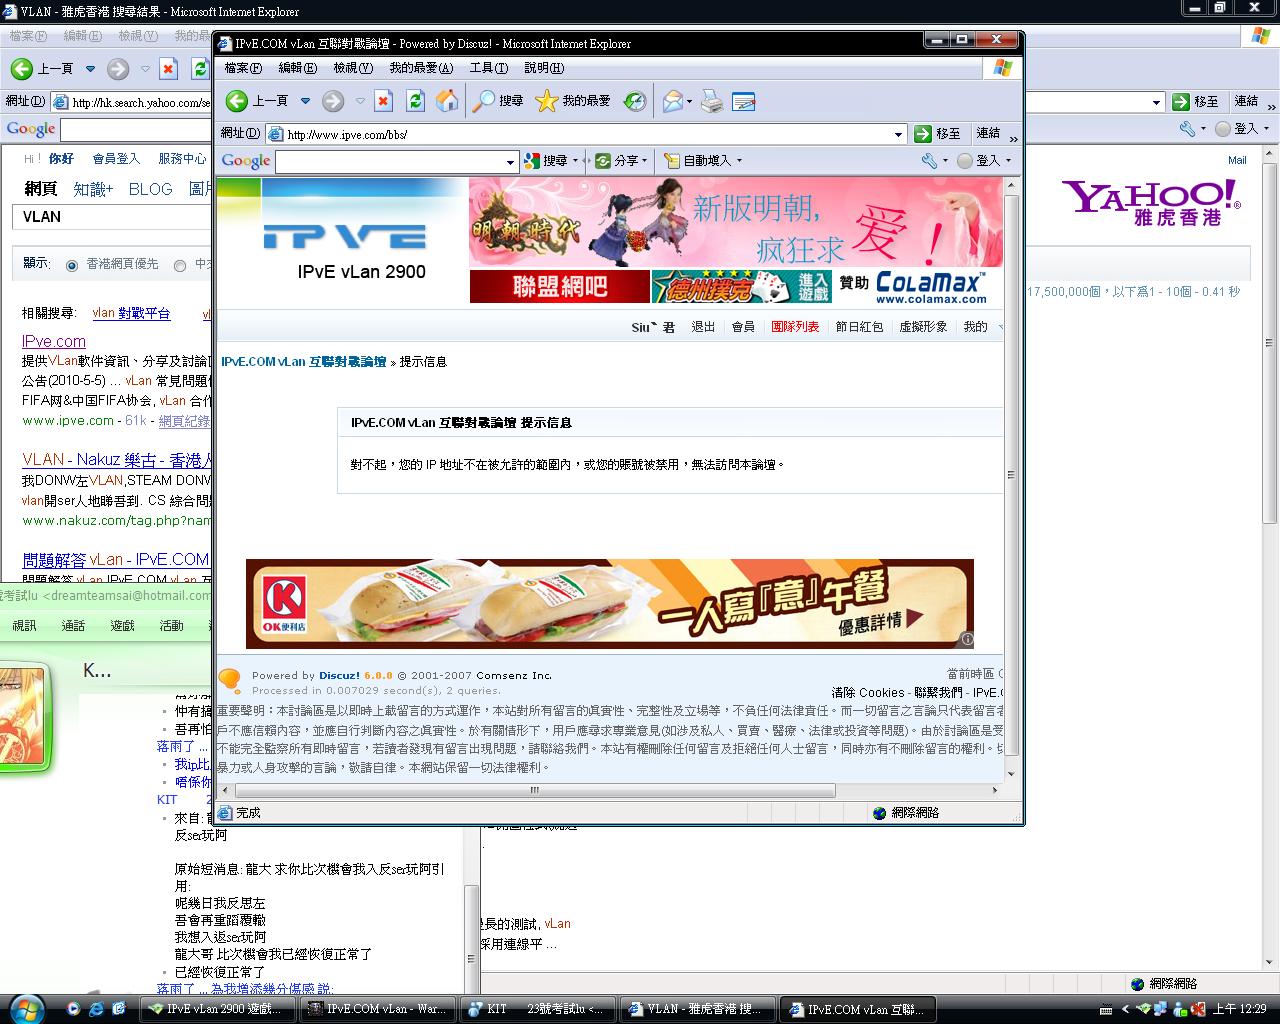The height and width of the screenshot is (1024, 1280).
Task: Open the 節日紅包 link
Action: click(859, 327)
